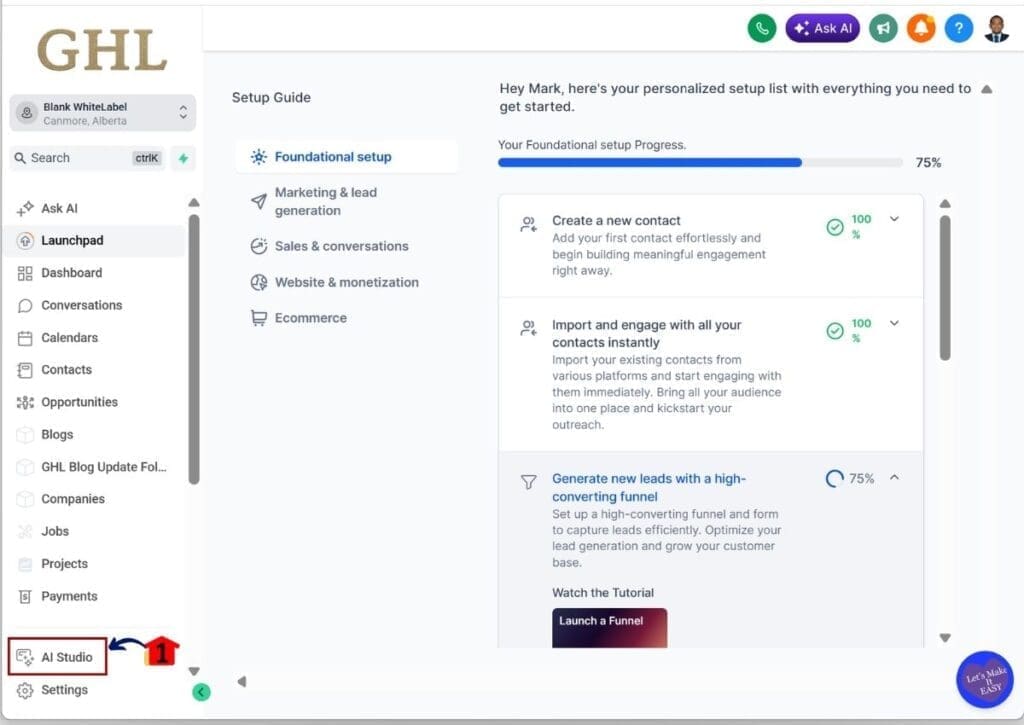Select the Foundational setup tab
Image resolution: width=1024 pixels, height=725 pixels.
(346, 157)
